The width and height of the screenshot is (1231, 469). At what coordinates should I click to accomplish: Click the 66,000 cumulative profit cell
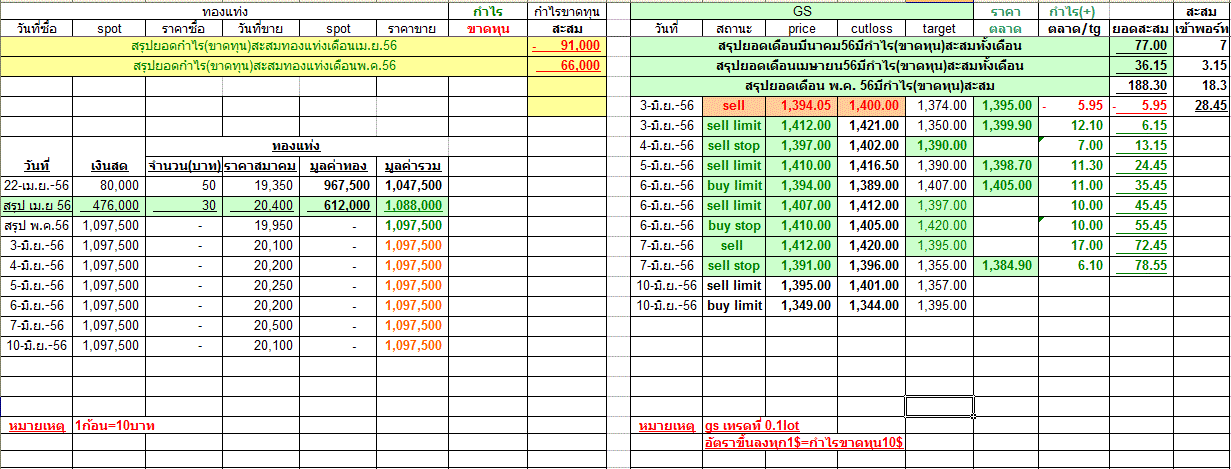pos(566,66)
